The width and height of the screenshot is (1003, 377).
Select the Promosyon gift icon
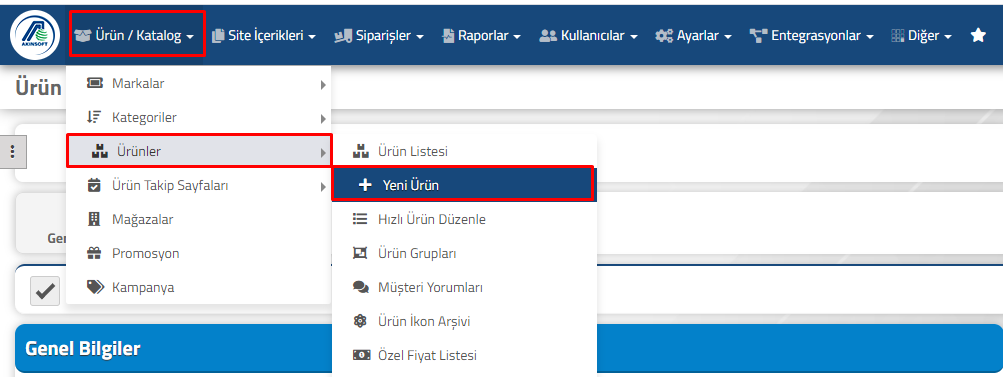94,253
